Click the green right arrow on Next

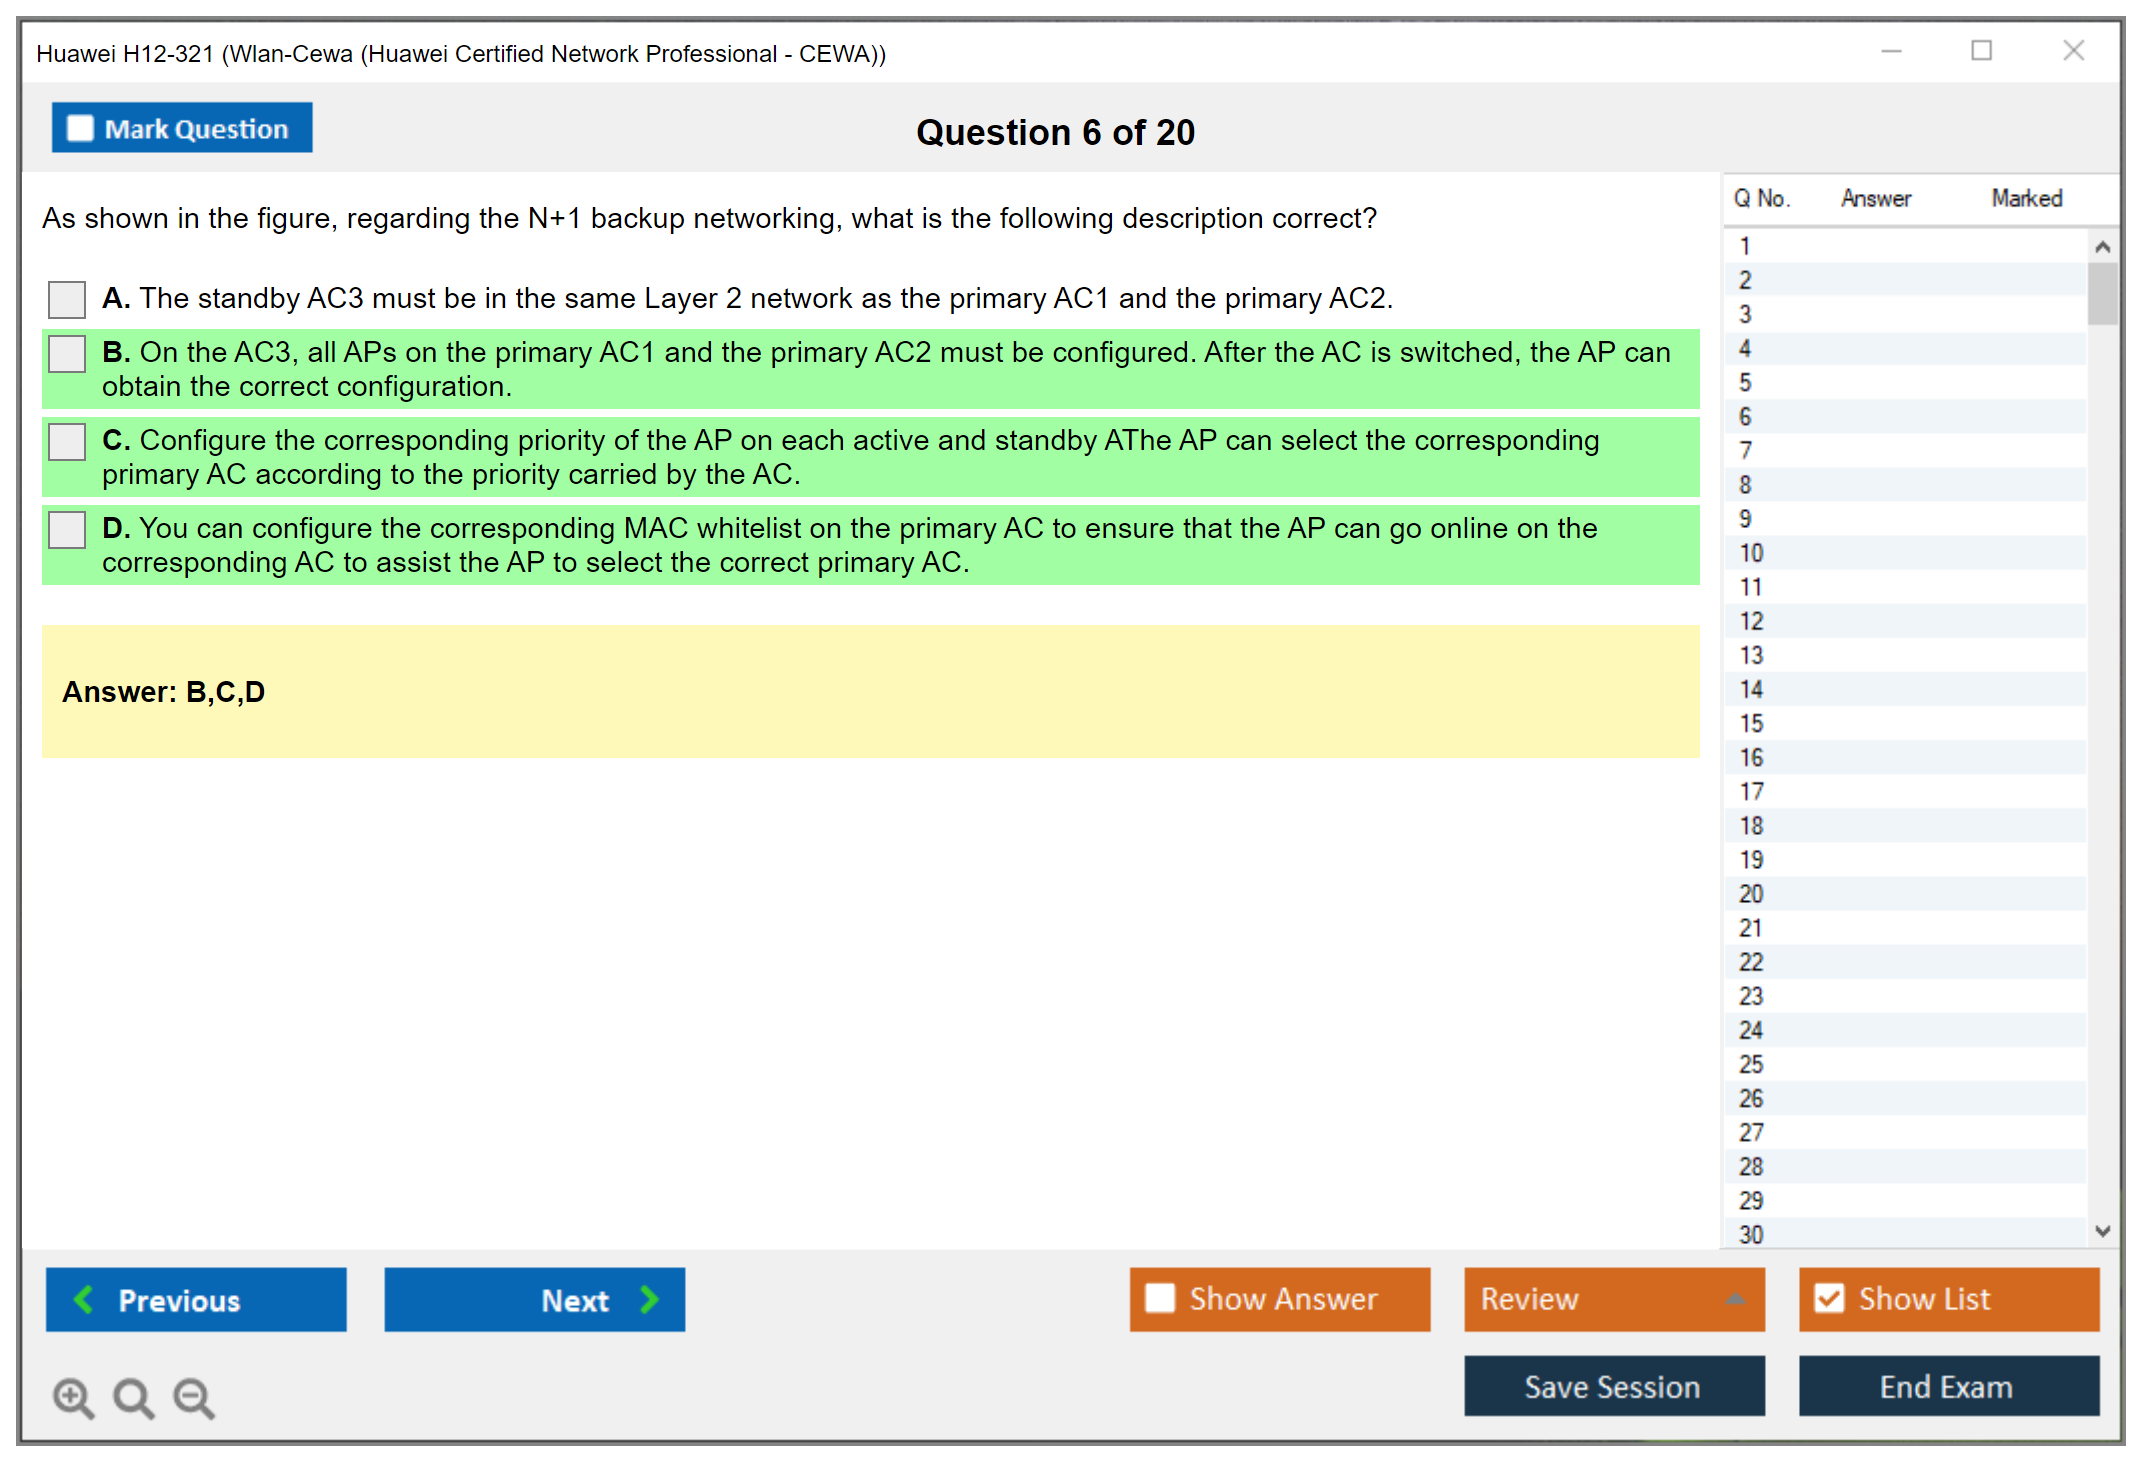(649, 1299)
